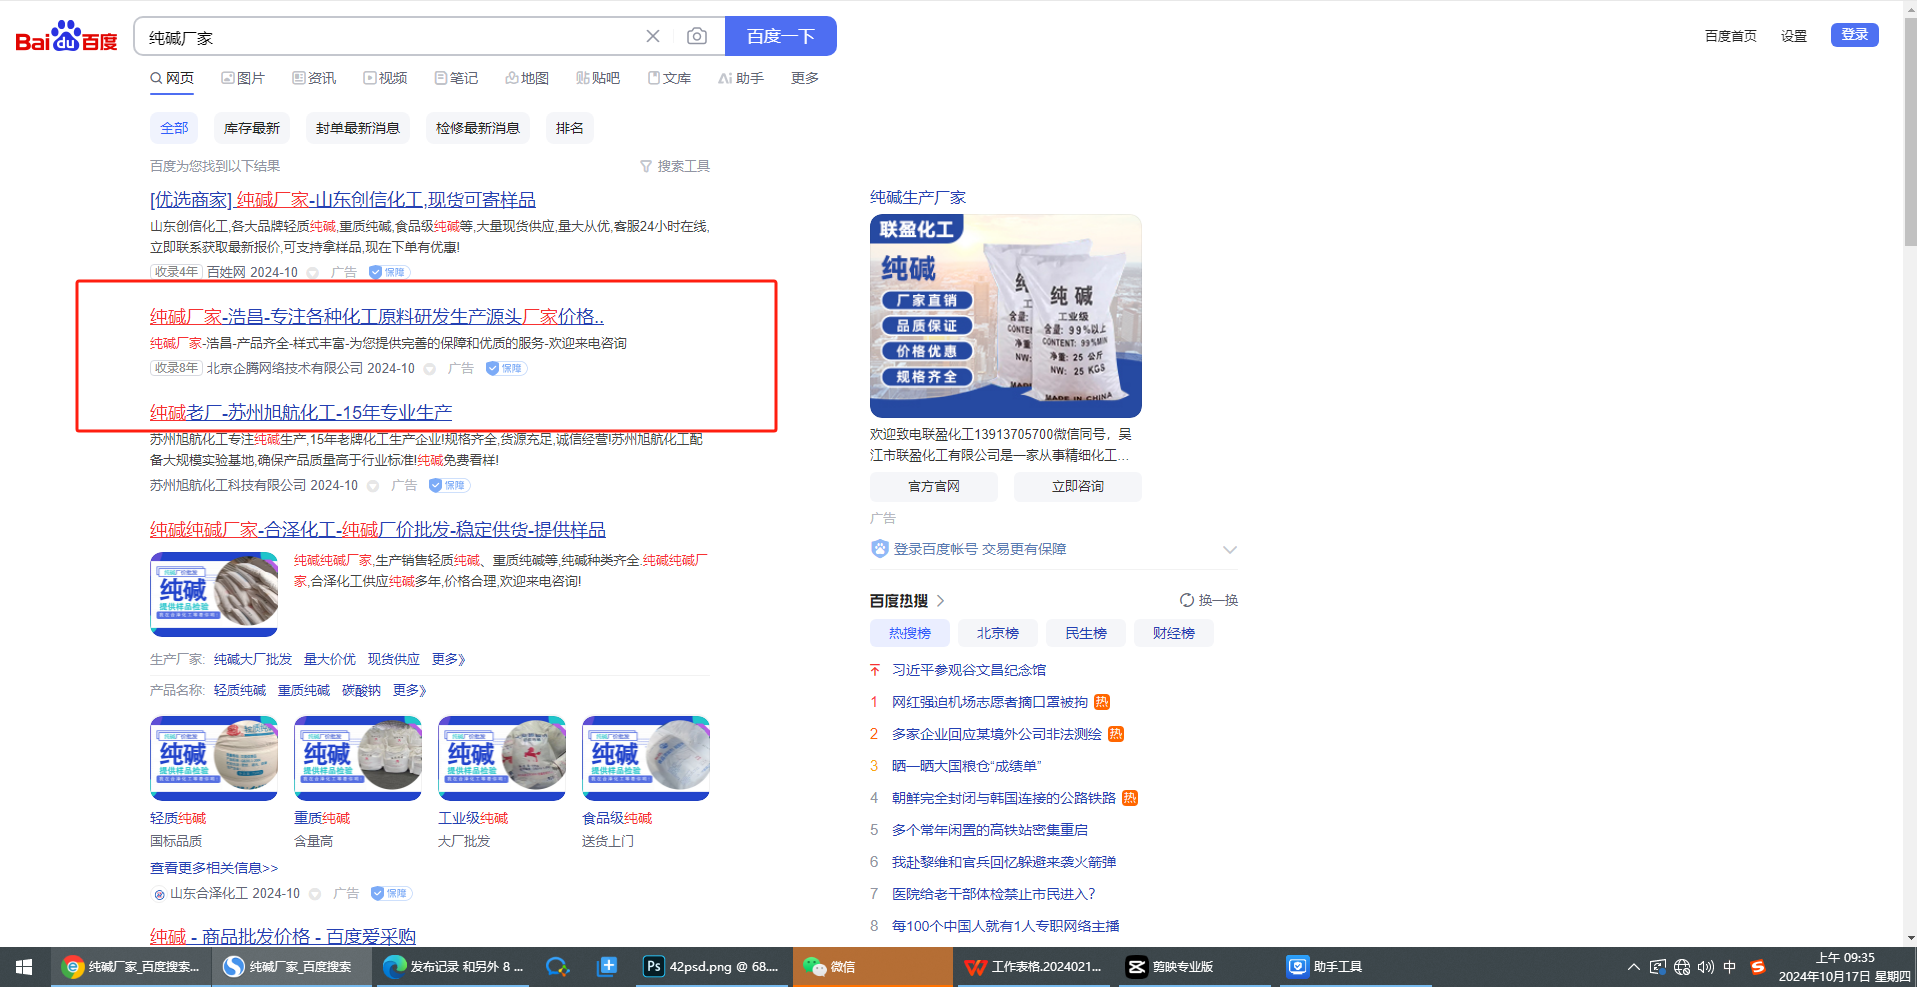The width and height of the screenshot is (1917, 987).
Task: Click the 百度一下 search button
Action: [781, 36]
